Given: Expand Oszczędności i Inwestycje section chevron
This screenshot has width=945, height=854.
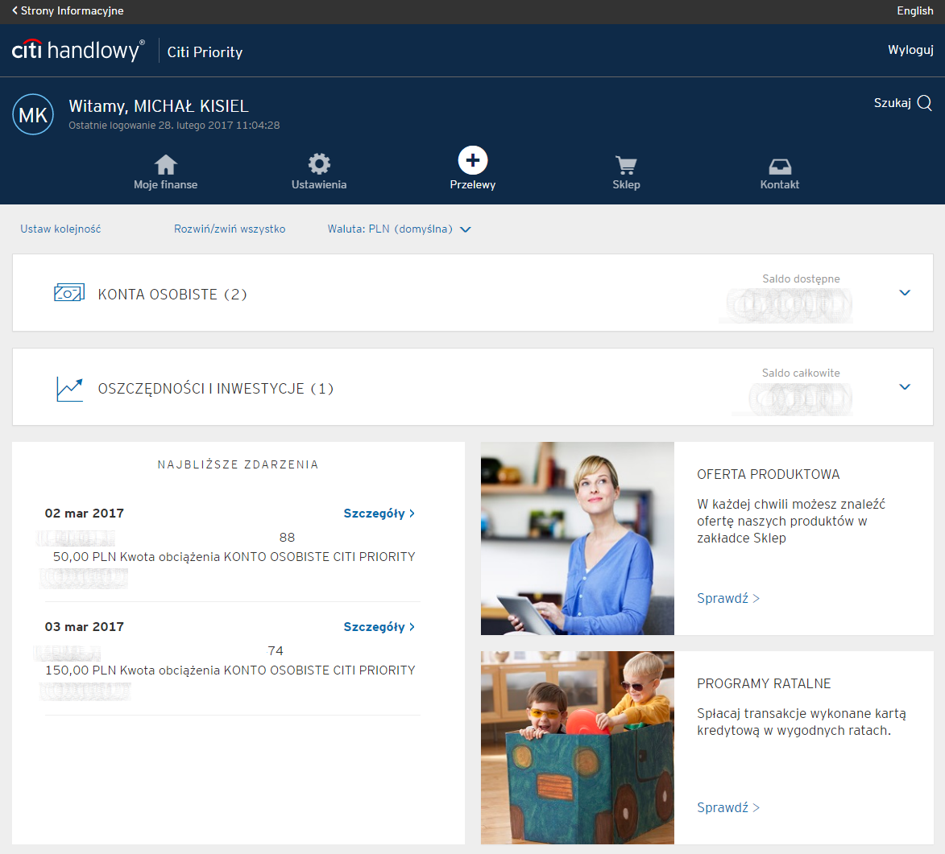Looking at the screenshot, I should pyautogui.click(x=905, y=387).
